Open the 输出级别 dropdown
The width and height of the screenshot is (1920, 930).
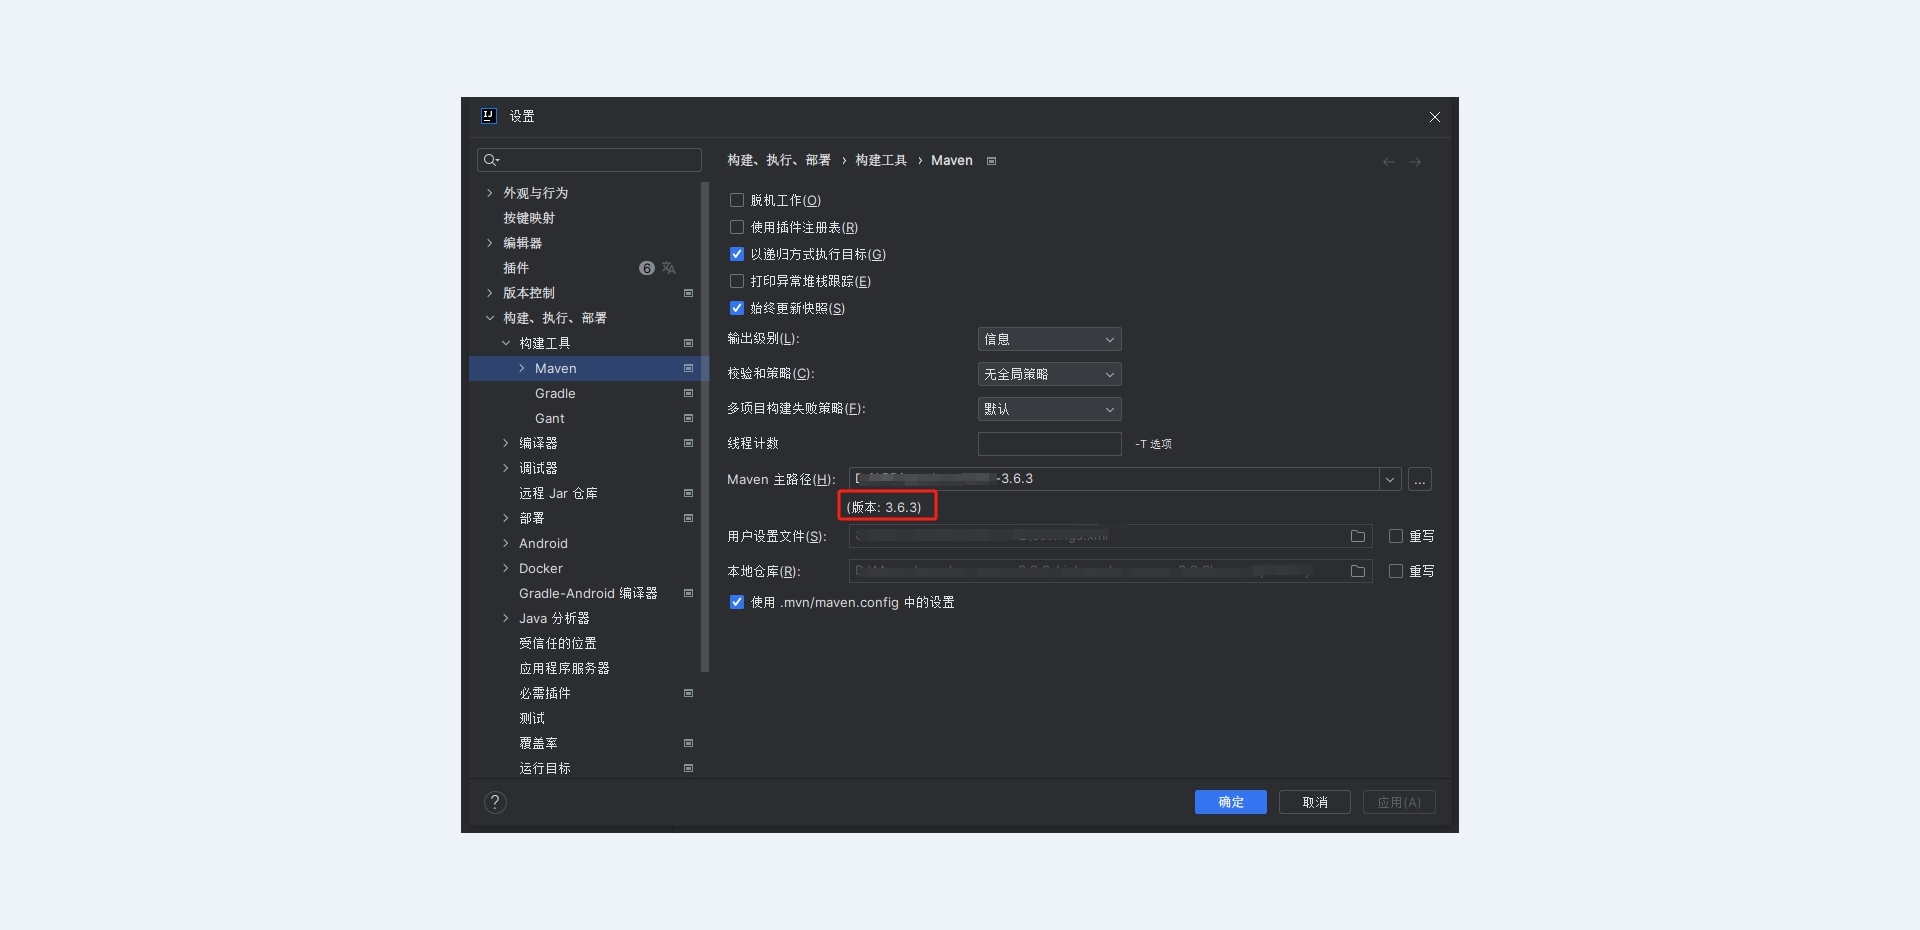coord(1048,340)
